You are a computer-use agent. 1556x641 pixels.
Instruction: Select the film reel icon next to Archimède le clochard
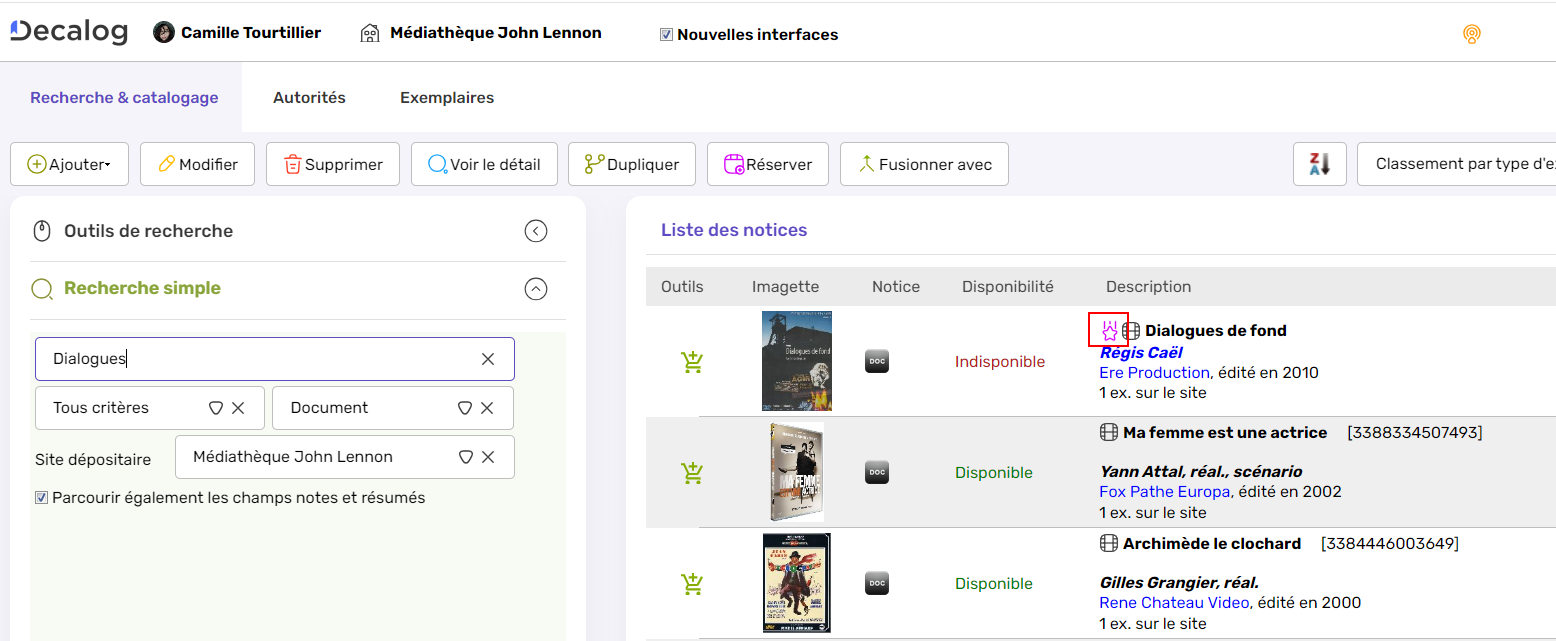coord(1108,543)
